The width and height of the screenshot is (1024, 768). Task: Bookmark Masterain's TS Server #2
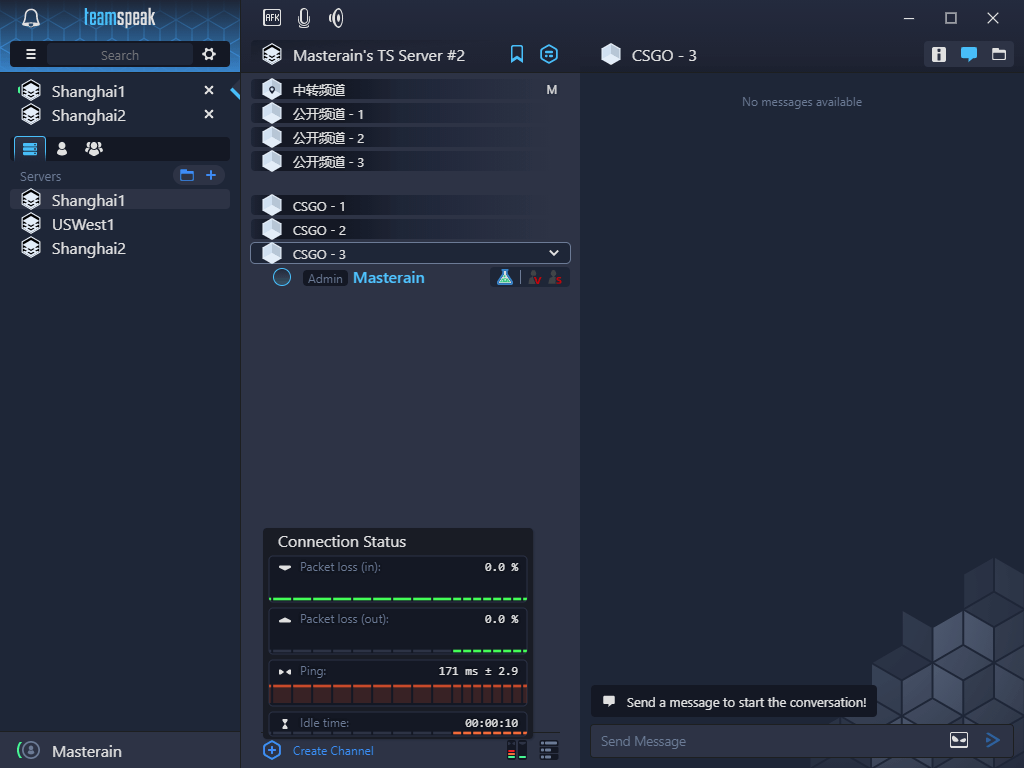(x=517, y=54)
